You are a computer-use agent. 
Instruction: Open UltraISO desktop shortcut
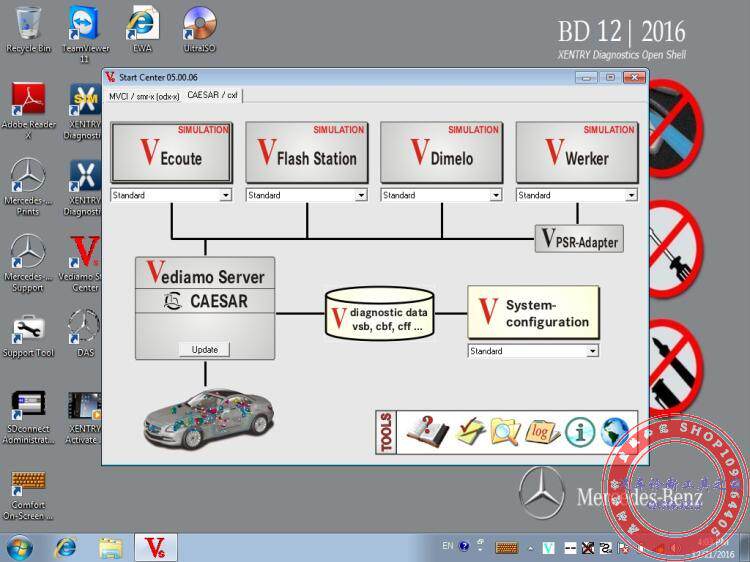click(x=199, y=30)
